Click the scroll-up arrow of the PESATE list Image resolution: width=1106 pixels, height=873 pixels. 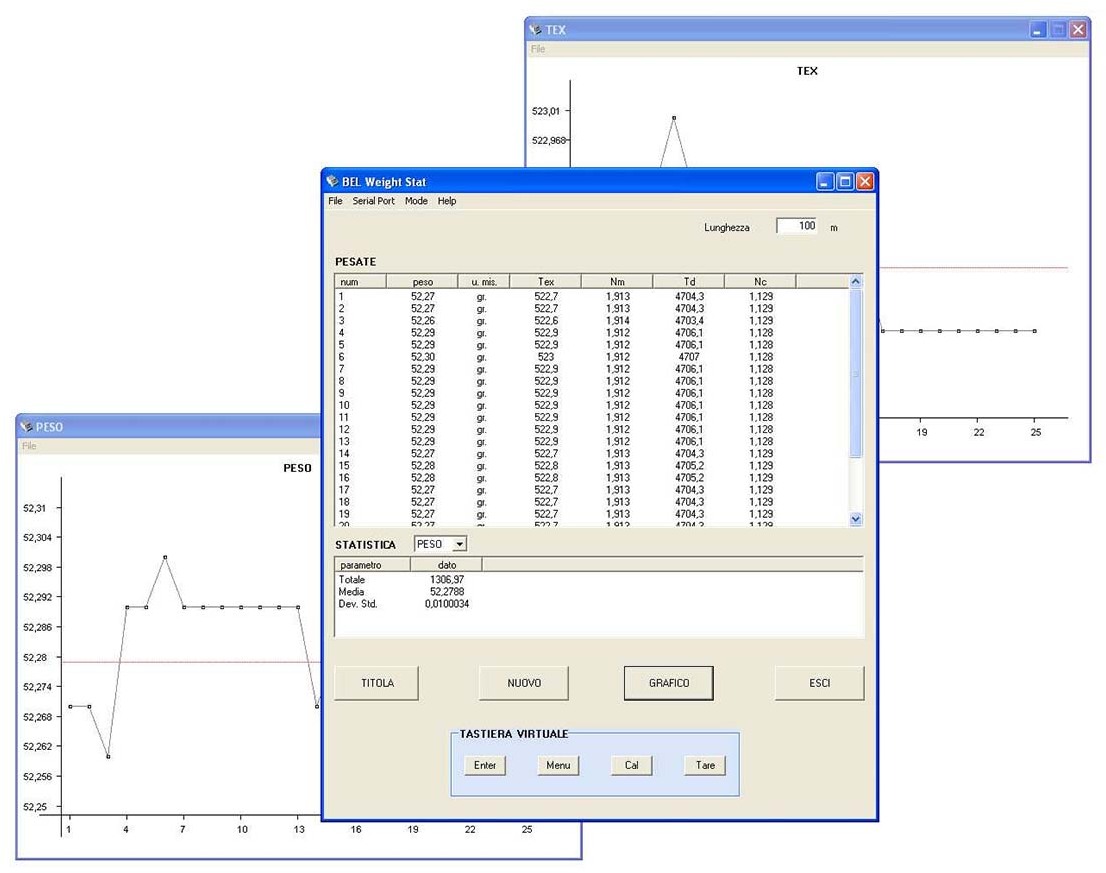click(856, 281)
